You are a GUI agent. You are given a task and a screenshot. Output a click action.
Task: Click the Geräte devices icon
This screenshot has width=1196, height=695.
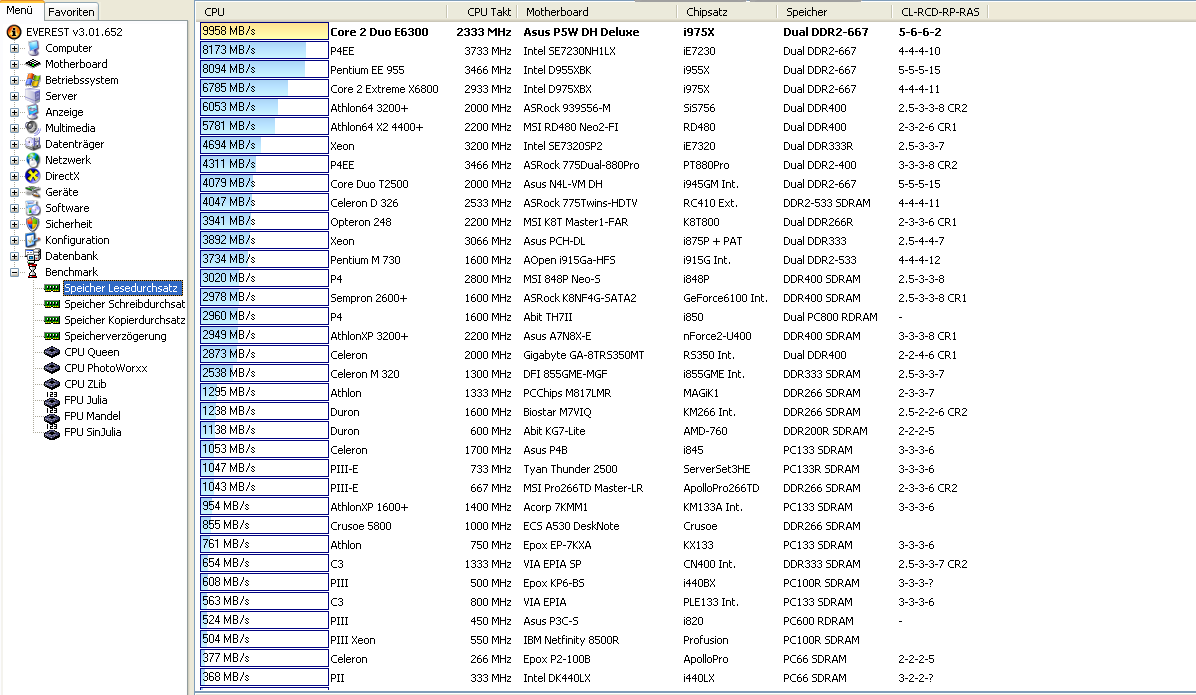tap(33, 192)
